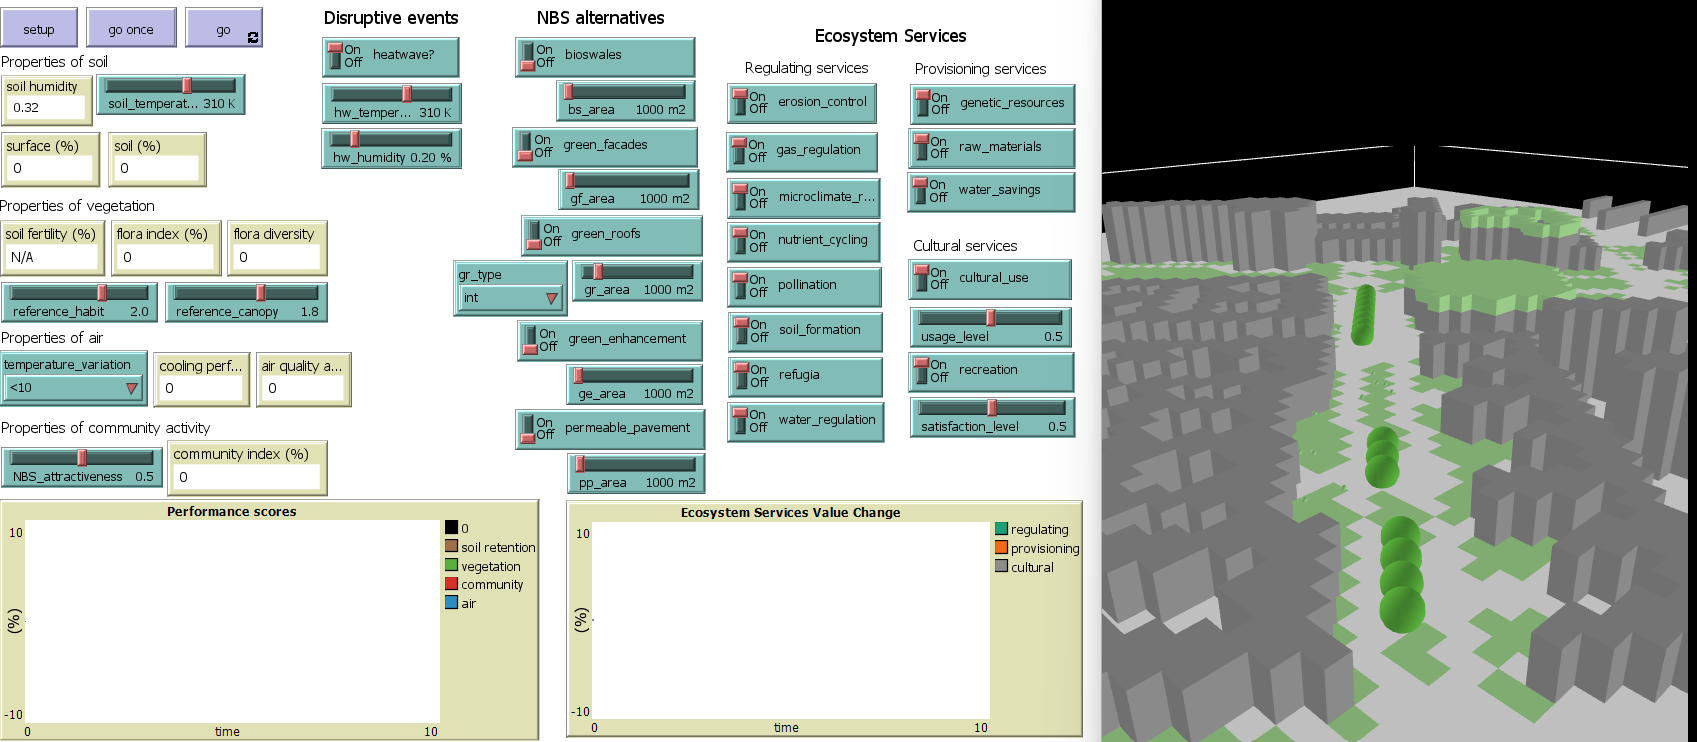This screenshot has height=742, width=1697.
Task: Toggle nutrient_cycling switch
Action: click(x=804, y=243)
